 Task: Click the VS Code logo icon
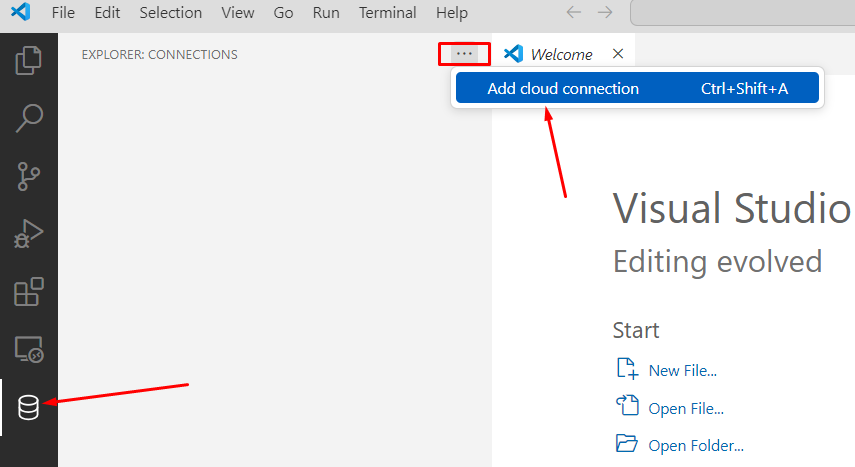coord(21,11)
